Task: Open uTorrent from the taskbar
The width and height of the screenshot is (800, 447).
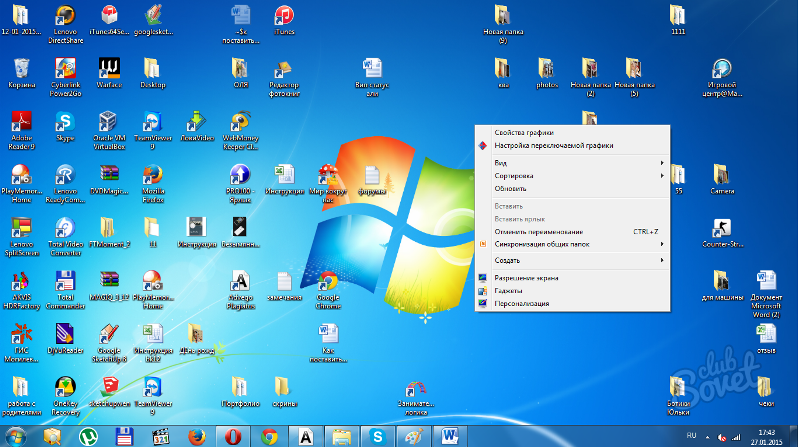Action: pos(89,437)
